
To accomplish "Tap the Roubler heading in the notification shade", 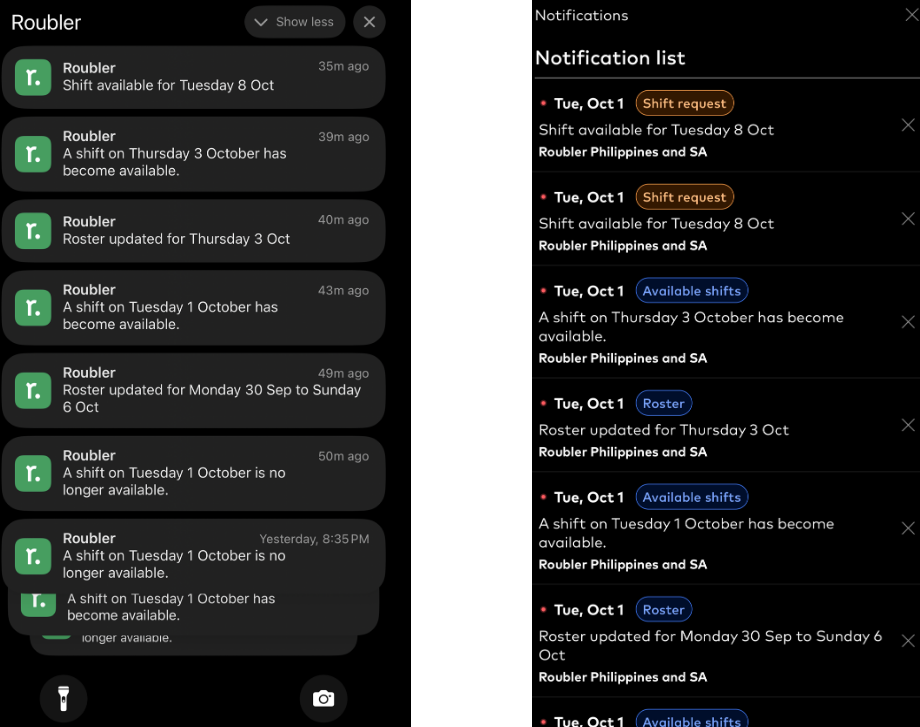I will (x=46, y=22).
